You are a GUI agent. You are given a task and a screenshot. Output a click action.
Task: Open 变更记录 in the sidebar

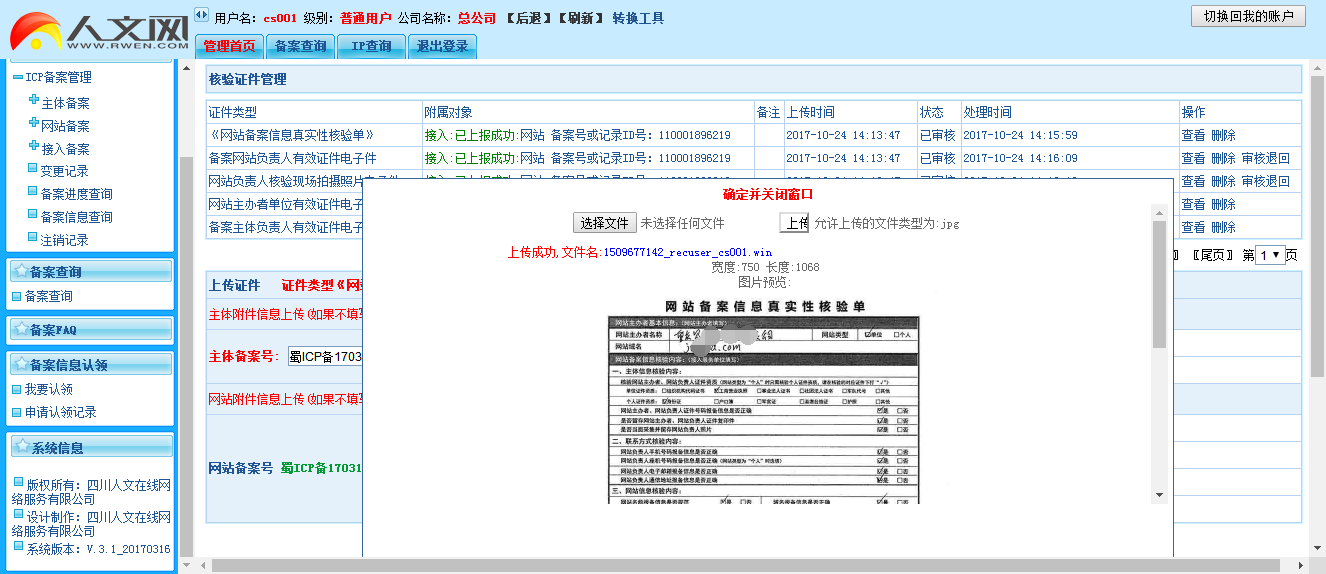64,171
